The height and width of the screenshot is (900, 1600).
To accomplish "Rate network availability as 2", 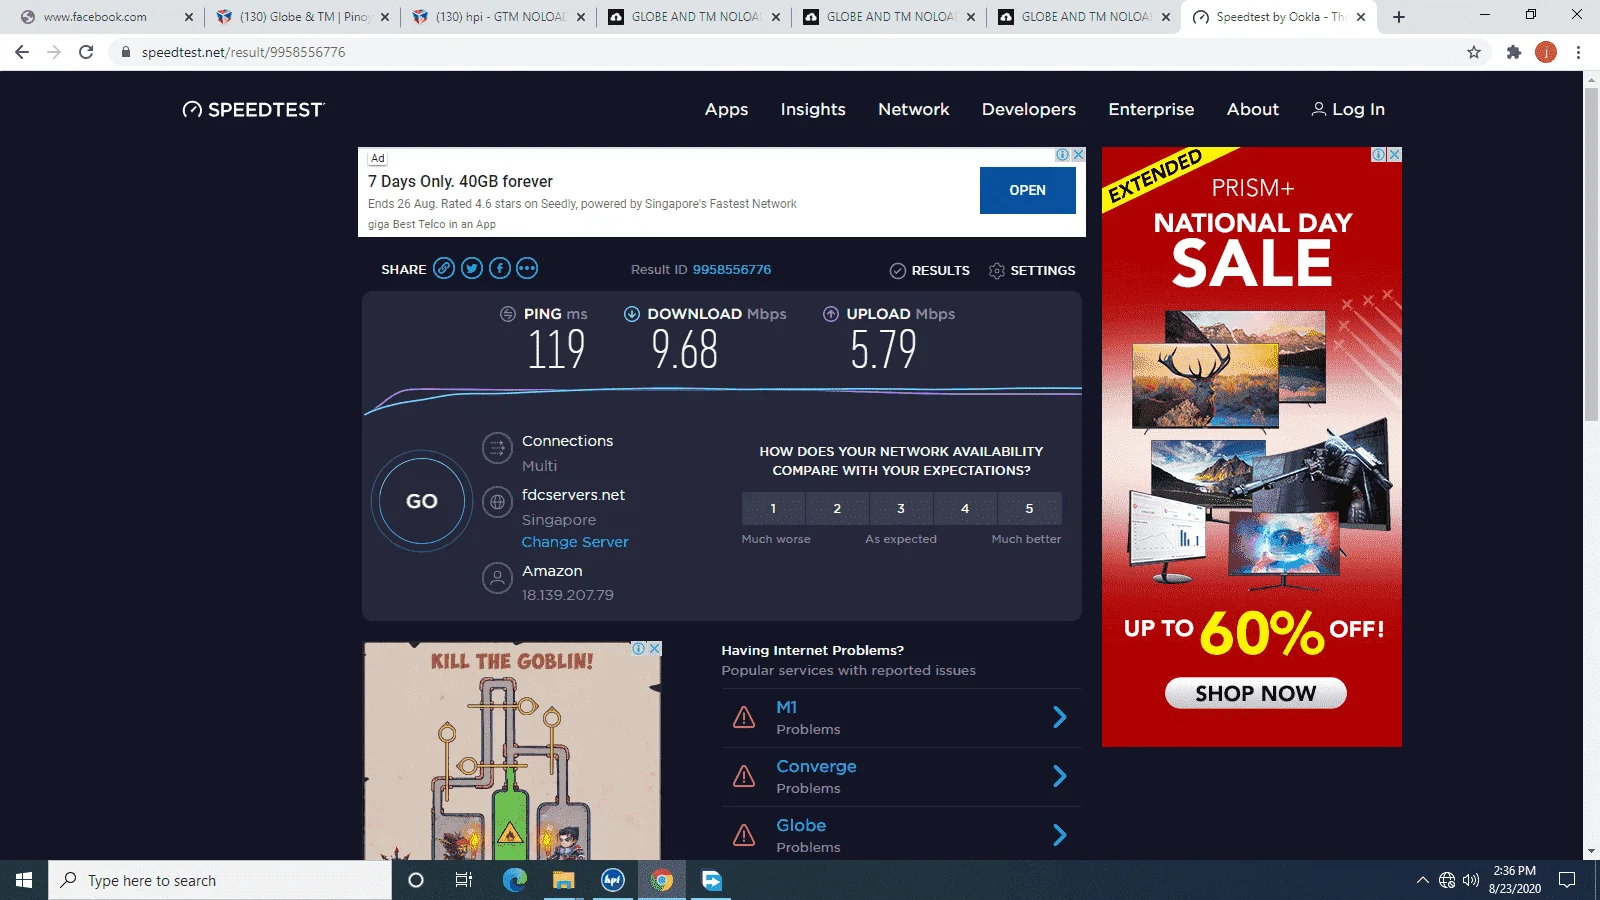I will tap(837, 508).
